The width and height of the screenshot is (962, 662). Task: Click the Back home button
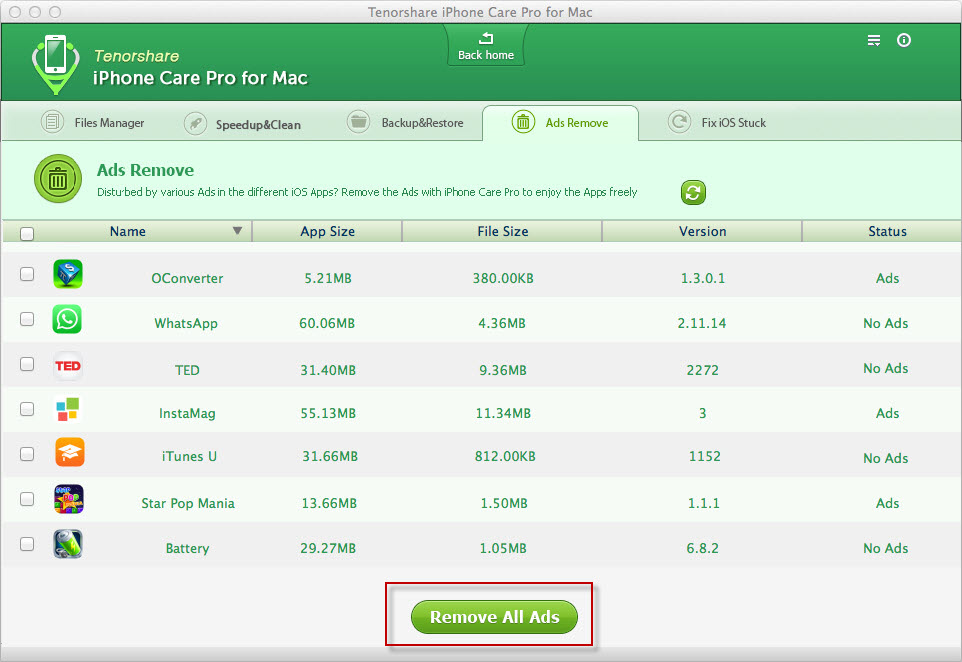[x=486, y=47]
